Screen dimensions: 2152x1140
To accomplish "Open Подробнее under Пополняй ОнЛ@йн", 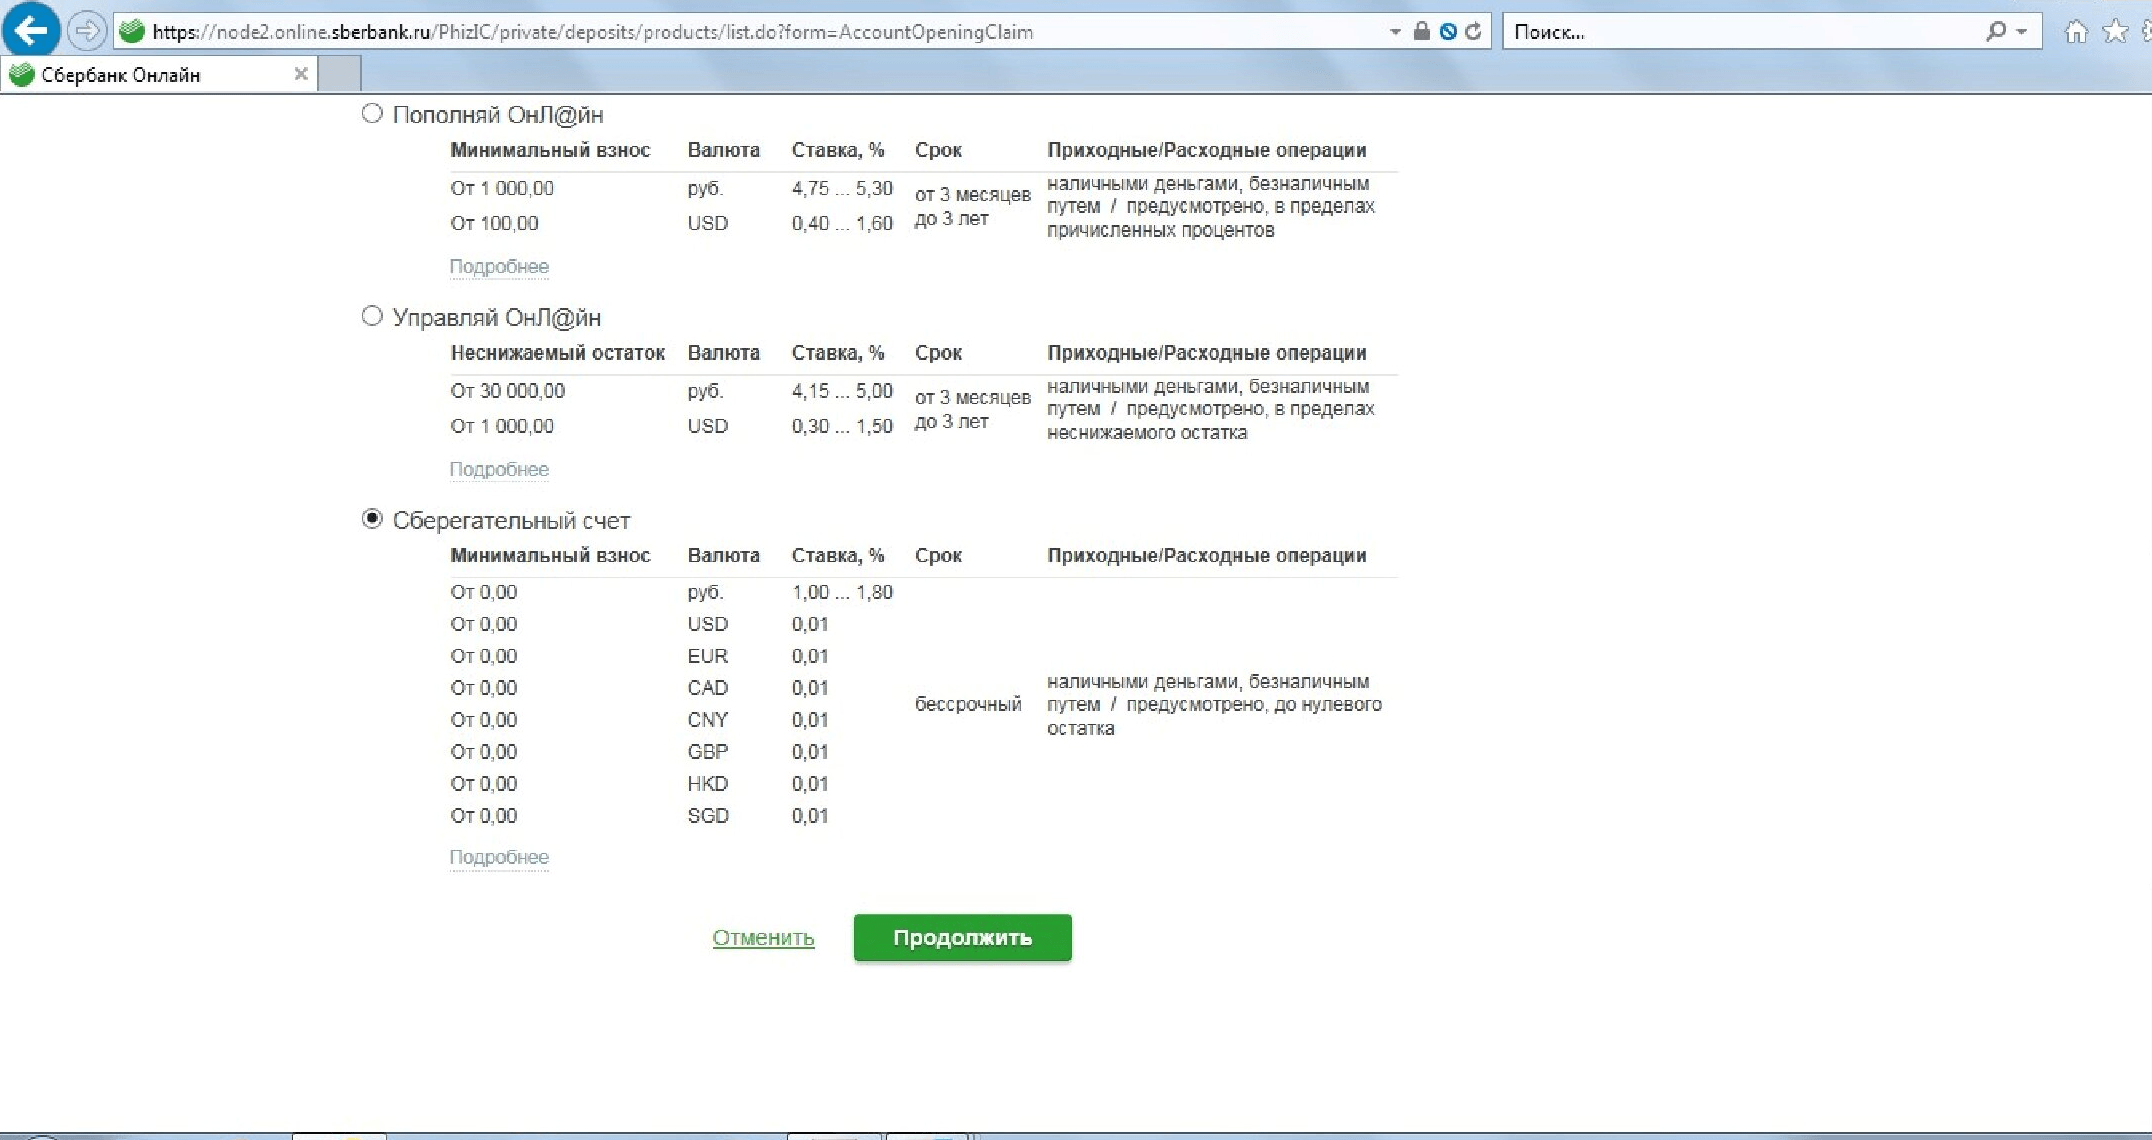I will (x=499, y=267).
